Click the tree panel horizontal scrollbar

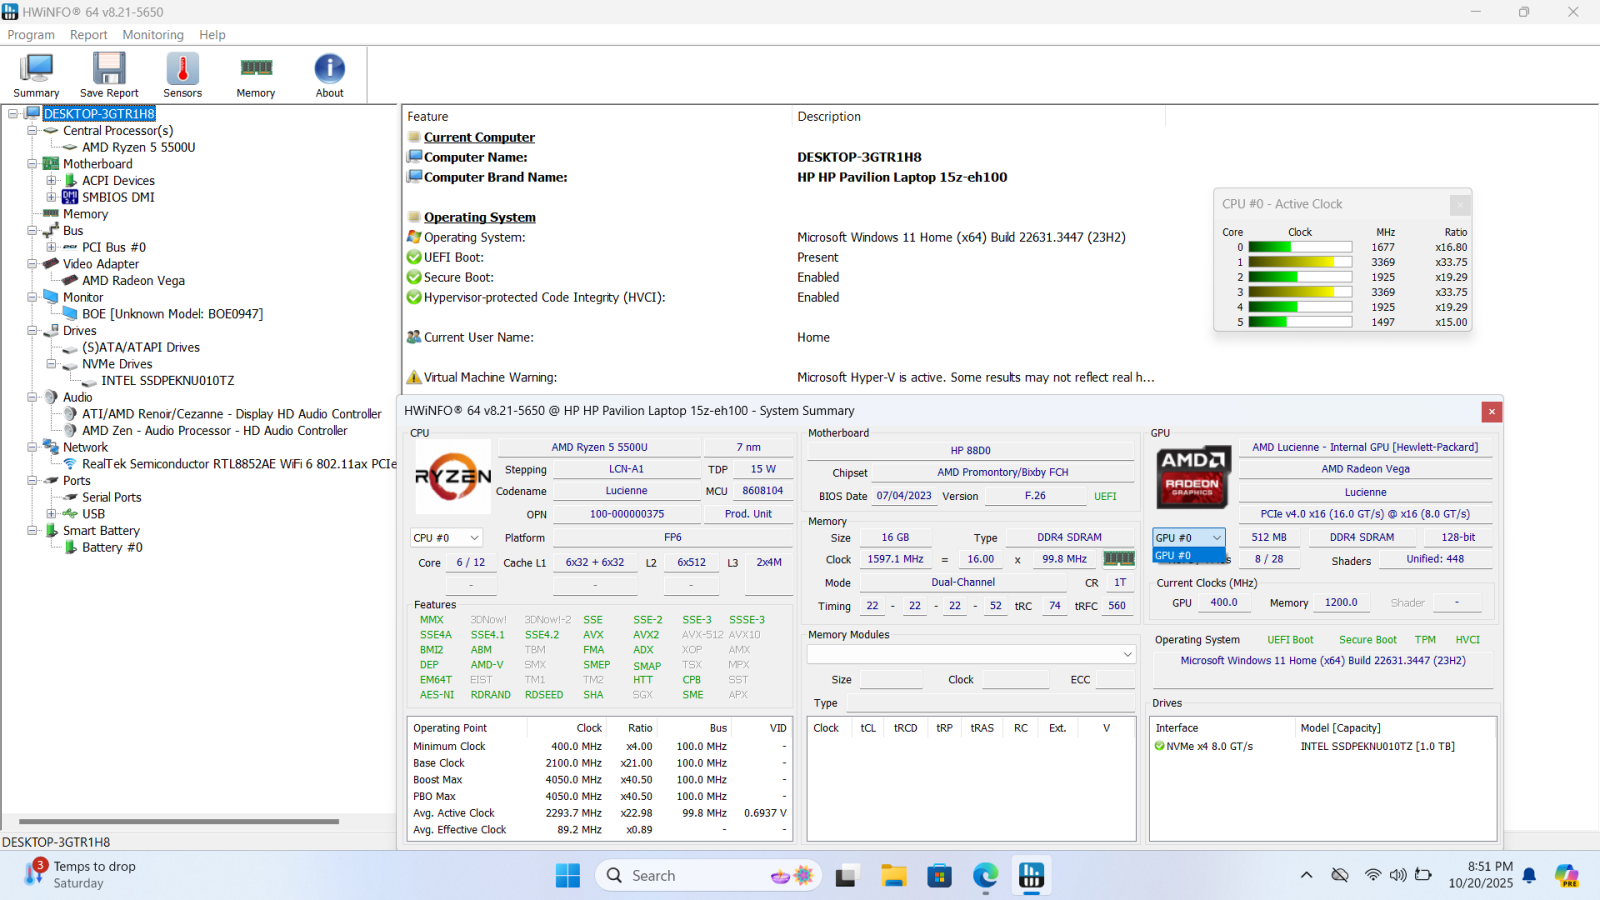pos(180,821)
